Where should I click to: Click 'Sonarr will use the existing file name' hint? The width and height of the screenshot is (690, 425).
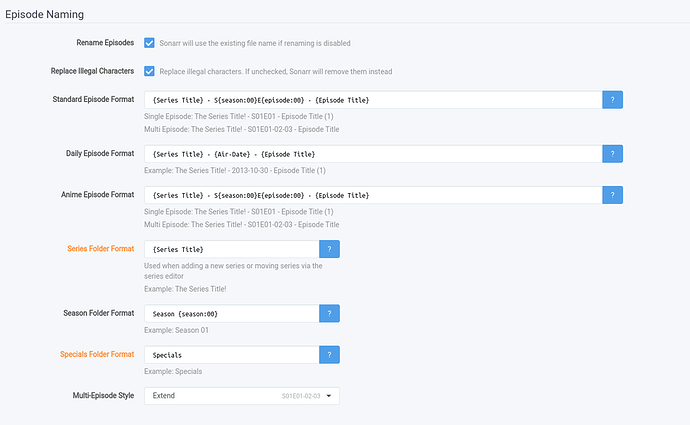pyautogui.click(x=255, y=43)
